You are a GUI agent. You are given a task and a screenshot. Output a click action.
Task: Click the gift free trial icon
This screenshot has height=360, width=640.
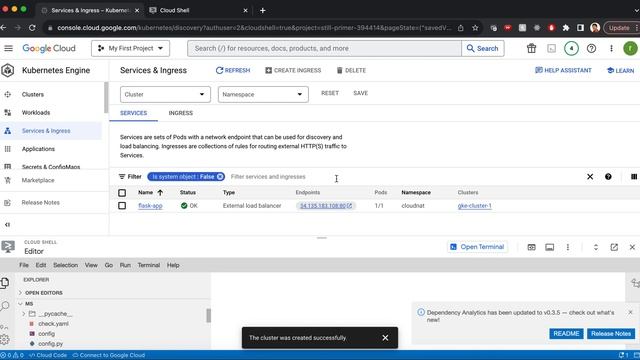coord(531,49)
